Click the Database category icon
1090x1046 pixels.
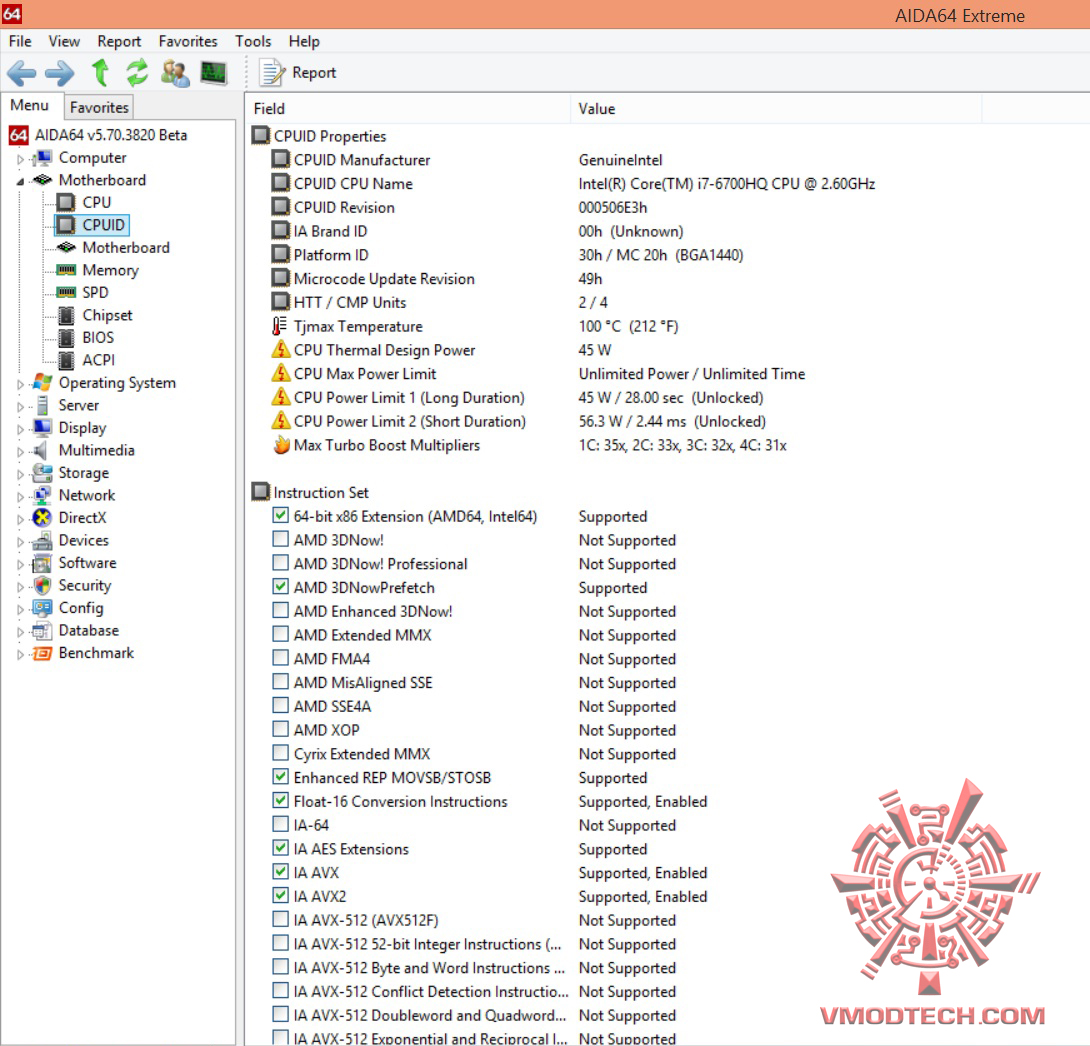42,630
